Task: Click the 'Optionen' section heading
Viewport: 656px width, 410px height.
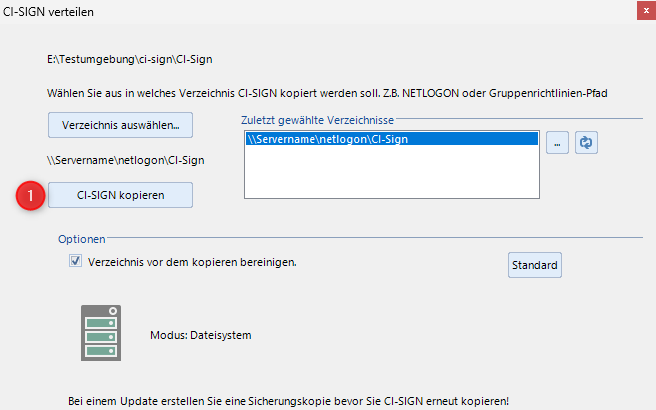Action: tap(81, 240)
